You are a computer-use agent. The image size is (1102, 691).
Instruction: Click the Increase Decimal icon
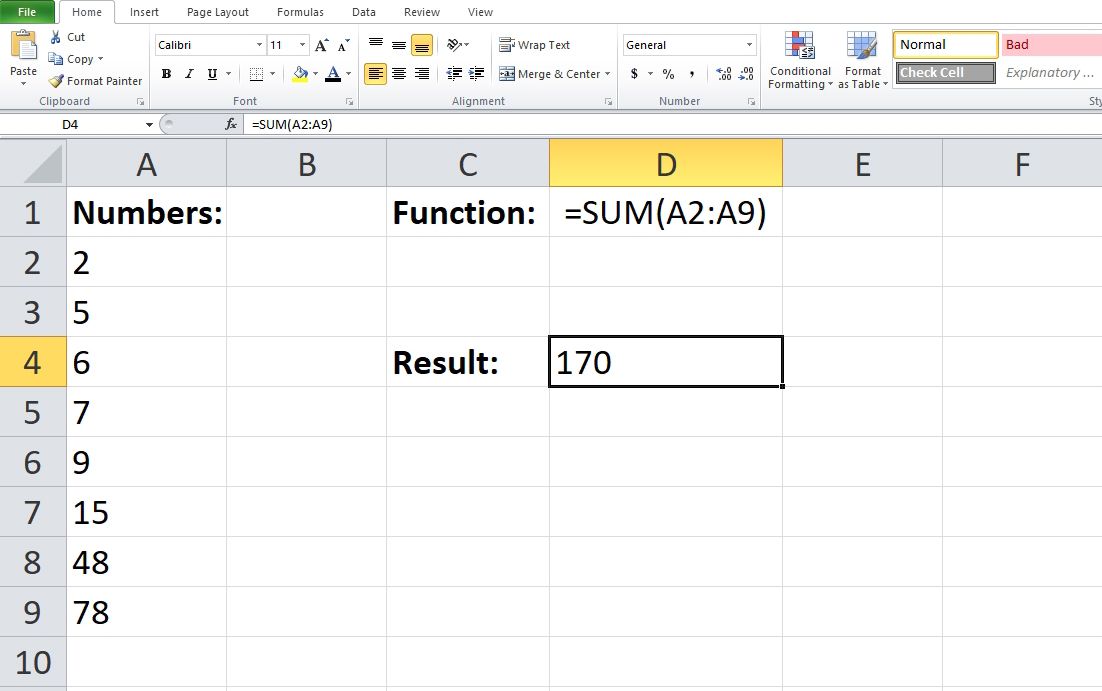pos(723,73)
